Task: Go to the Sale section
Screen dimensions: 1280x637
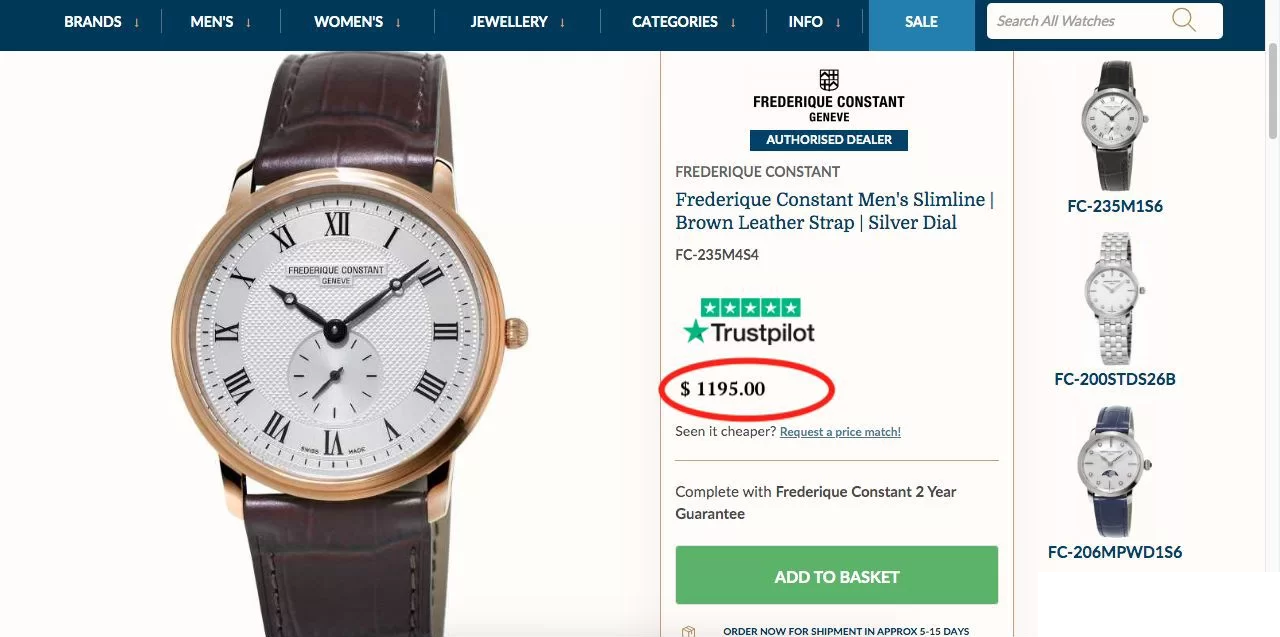Action: tap(921, 21)
